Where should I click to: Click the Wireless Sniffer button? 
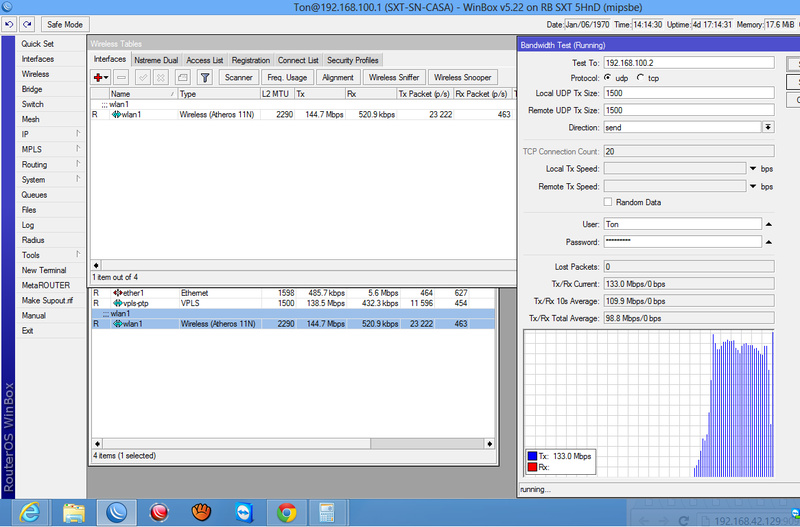coord(394,78)
